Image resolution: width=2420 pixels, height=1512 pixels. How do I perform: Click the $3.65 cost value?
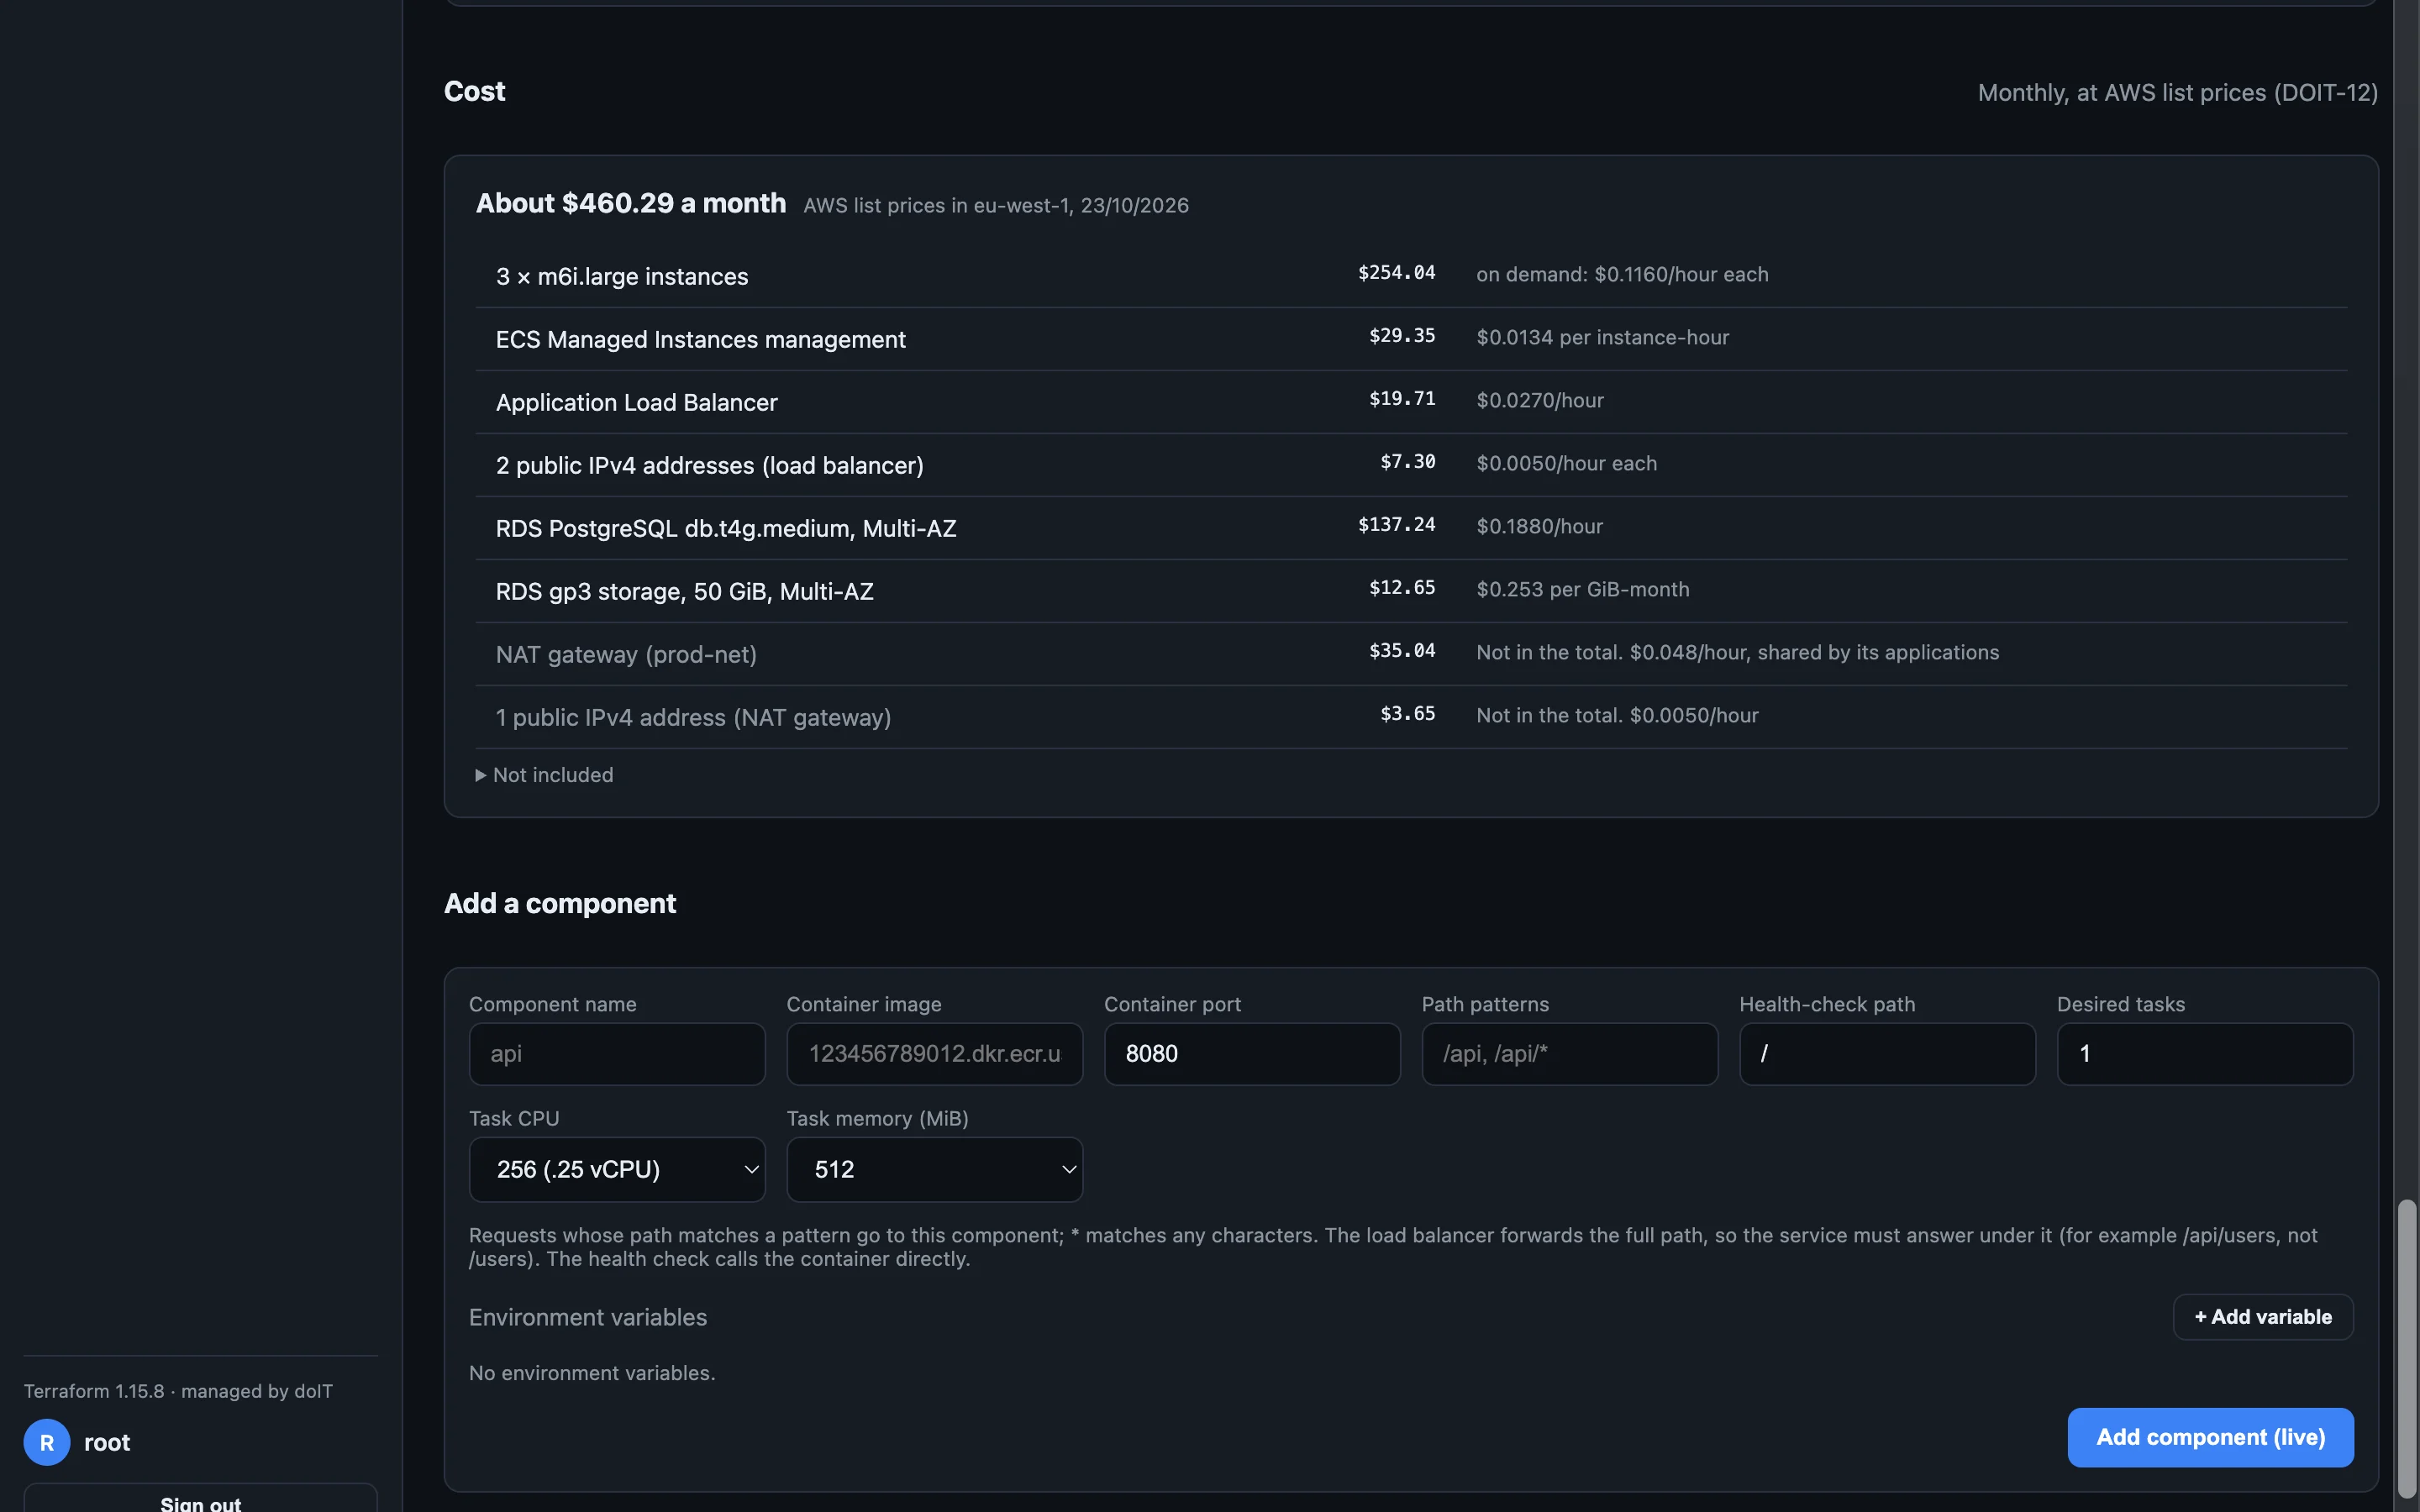tap(1408, 714)
